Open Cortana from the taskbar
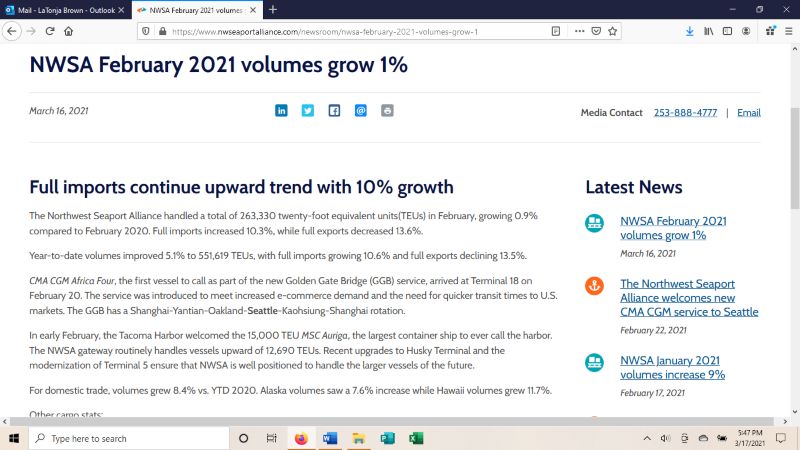The height and width of the screenshot is (450, 800). coord(243,438)
